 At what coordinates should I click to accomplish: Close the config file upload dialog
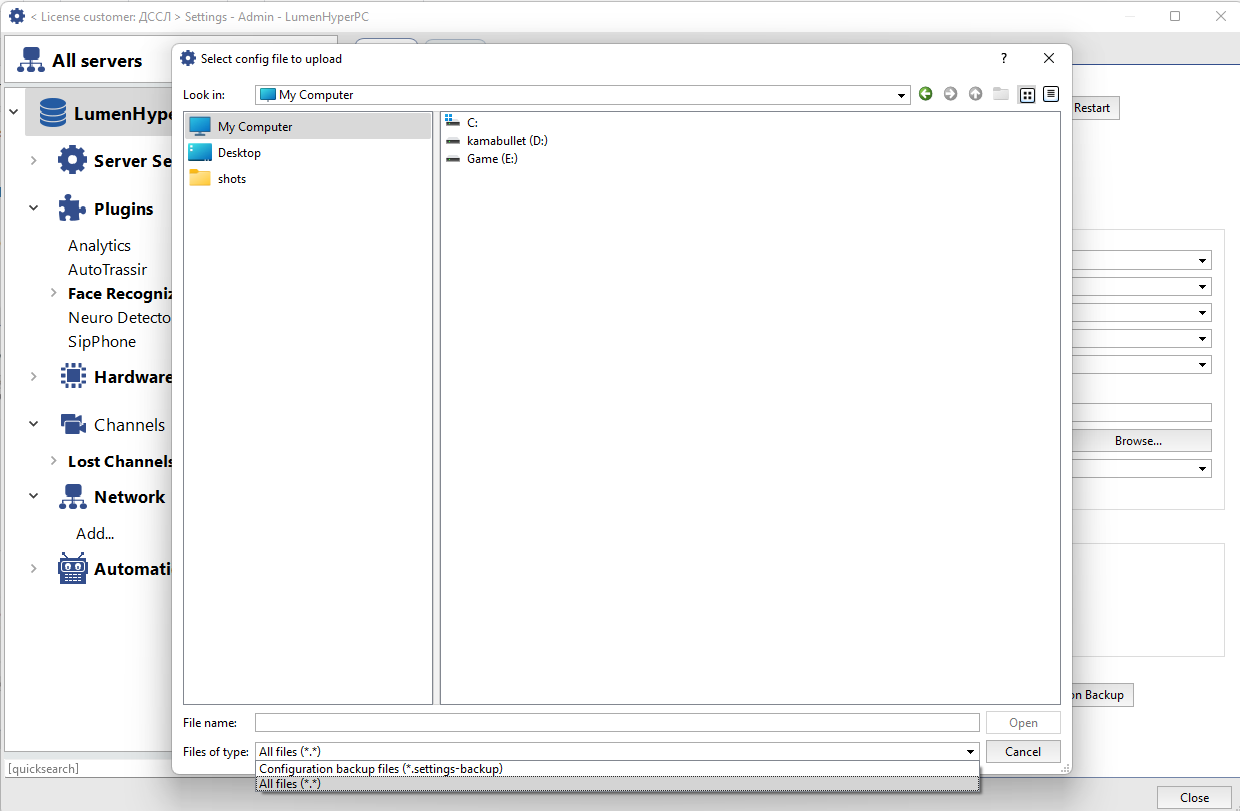tap(1049, 59)
